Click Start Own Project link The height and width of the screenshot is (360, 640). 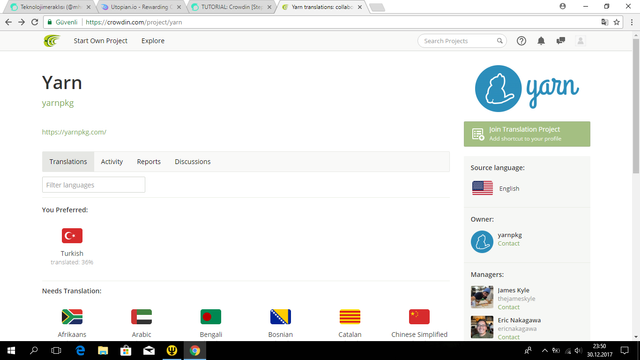point(100,41)
